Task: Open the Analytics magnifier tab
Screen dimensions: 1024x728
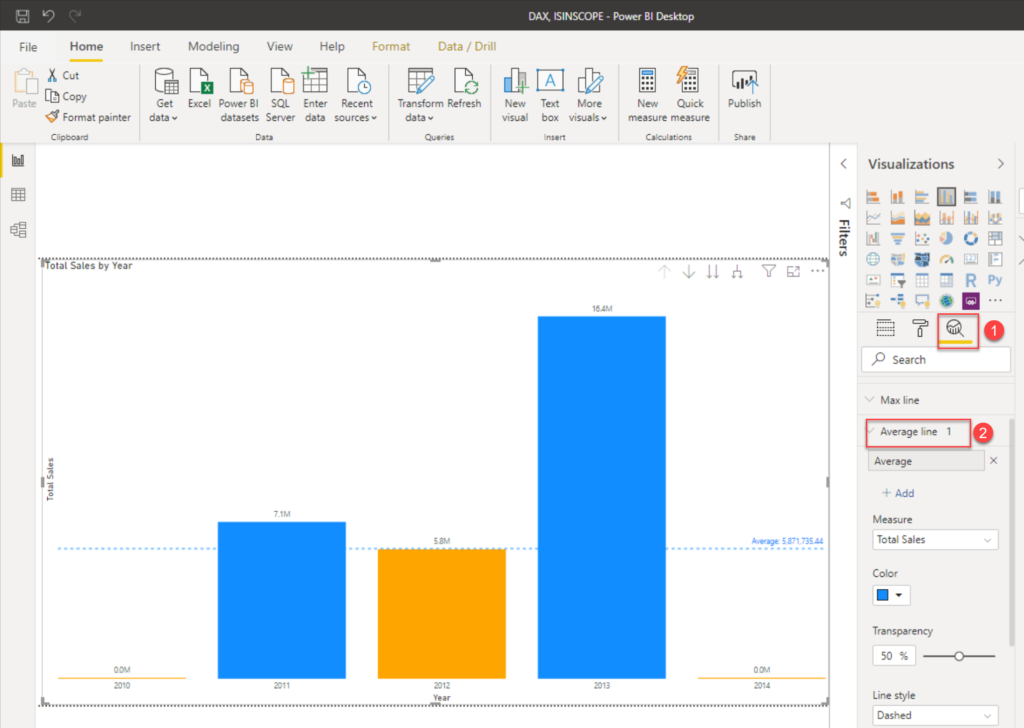Action: click(x=955, y=328)
